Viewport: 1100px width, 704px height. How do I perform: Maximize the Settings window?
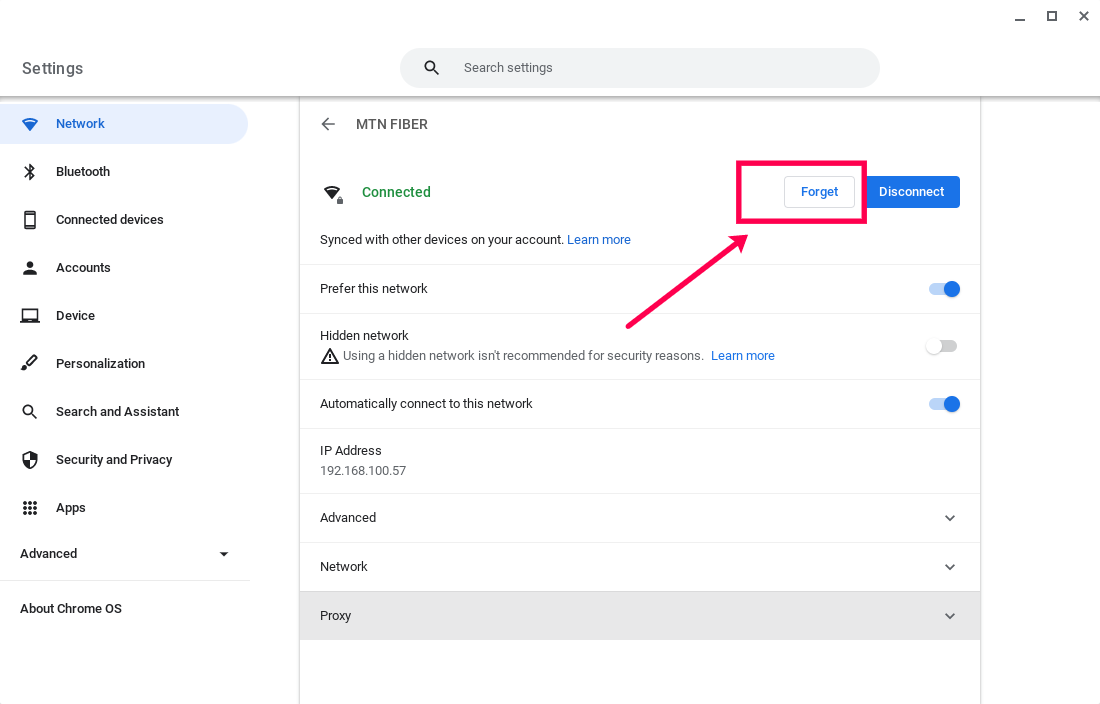coord(1052,16)
